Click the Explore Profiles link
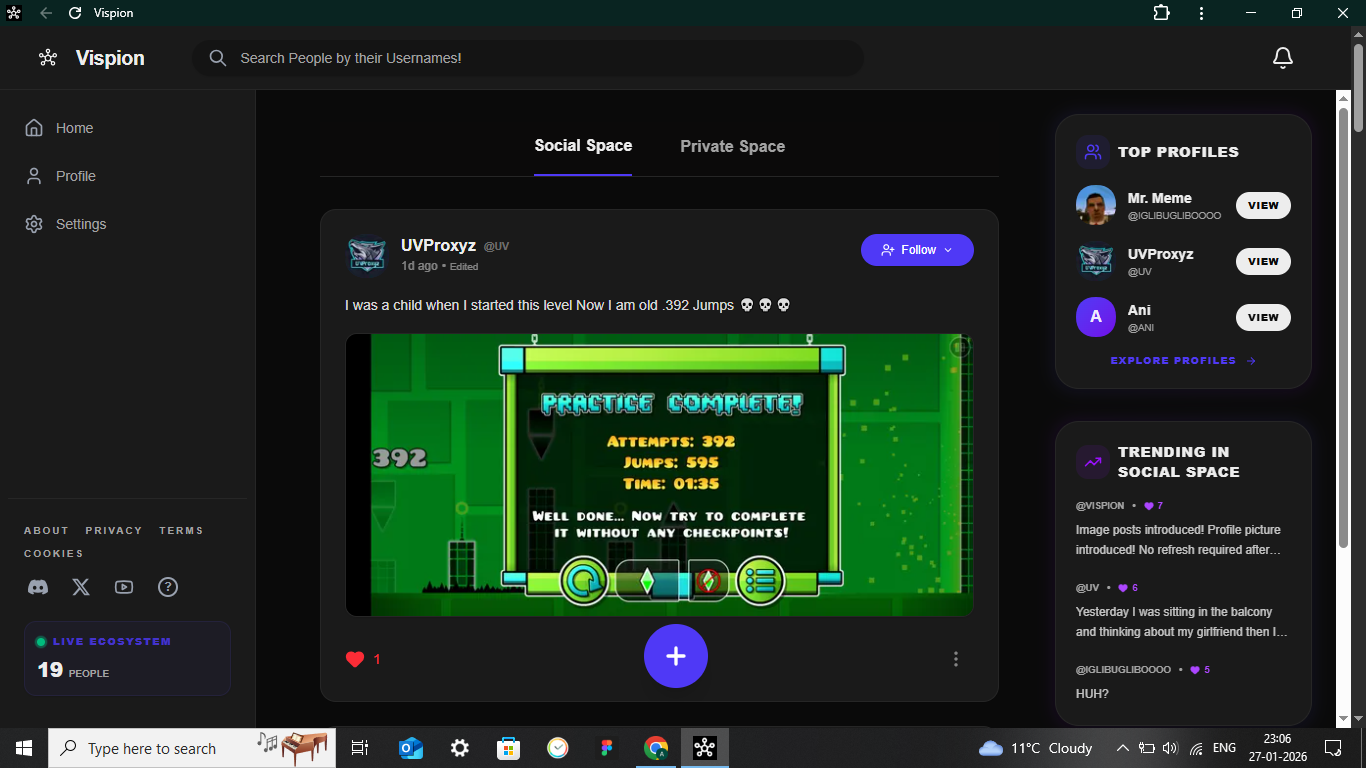Viewport: 1366px width, 768px height. tap(1183, 360)
